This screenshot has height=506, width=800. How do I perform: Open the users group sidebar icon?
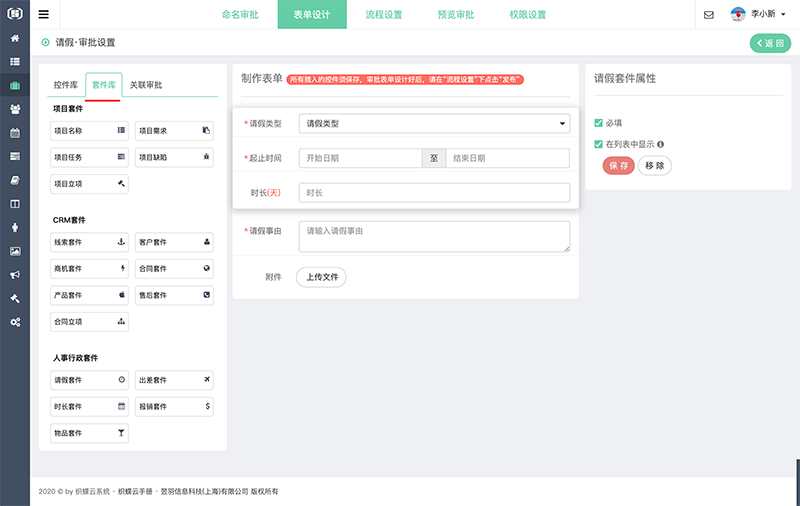(x=15, y=109)
